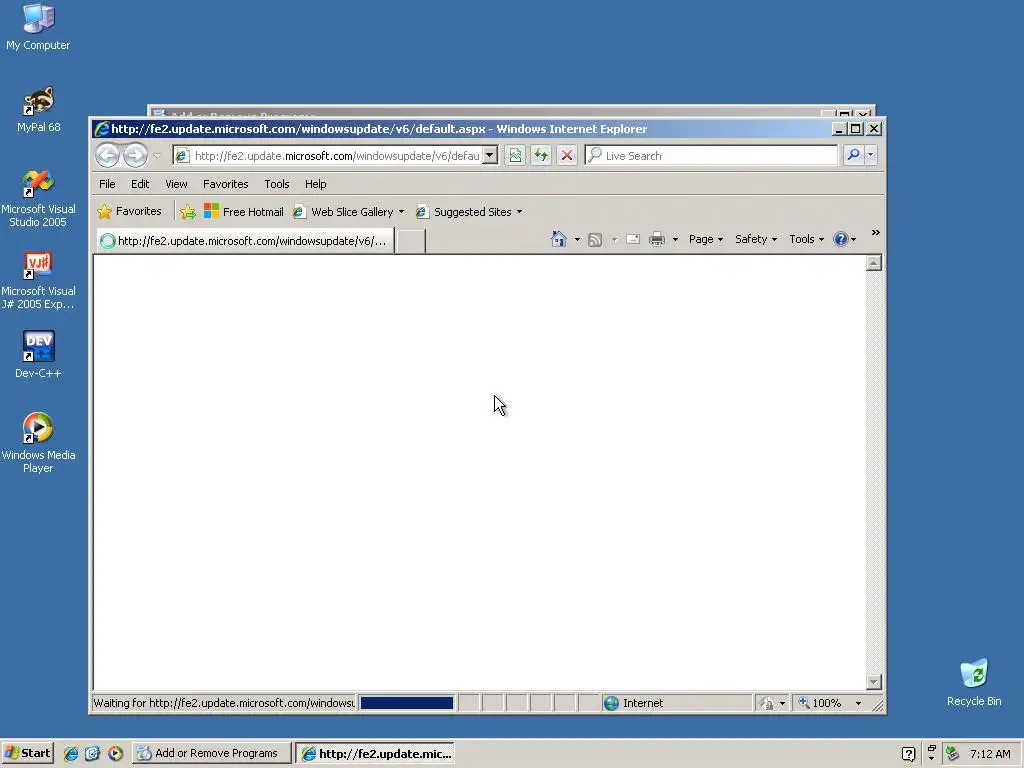
Task: Open the Safety command bar menu
Action: pos(756,239)
